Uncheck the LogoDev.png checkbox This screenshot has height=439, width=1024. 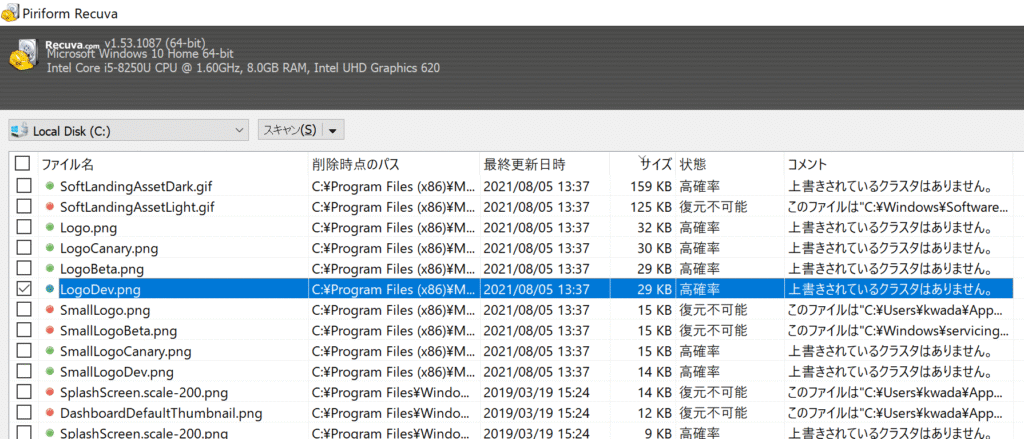[23, 290]
